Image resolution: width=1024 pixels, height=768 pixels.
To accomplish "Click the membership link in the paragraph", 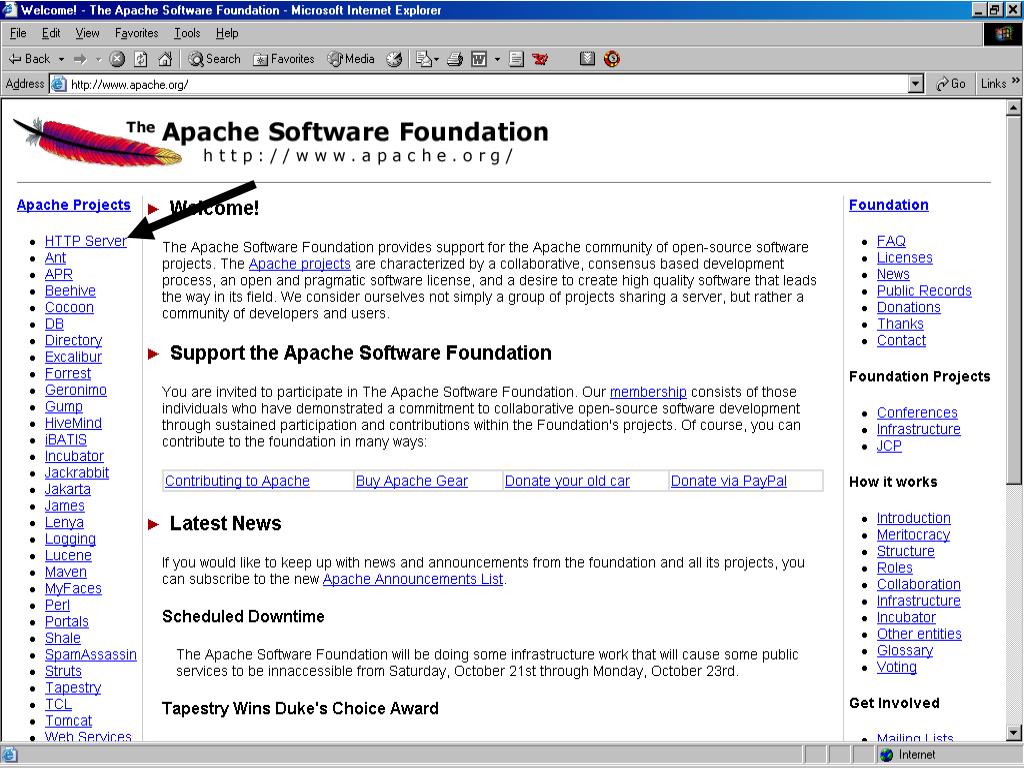I will (x=648, y=392).
